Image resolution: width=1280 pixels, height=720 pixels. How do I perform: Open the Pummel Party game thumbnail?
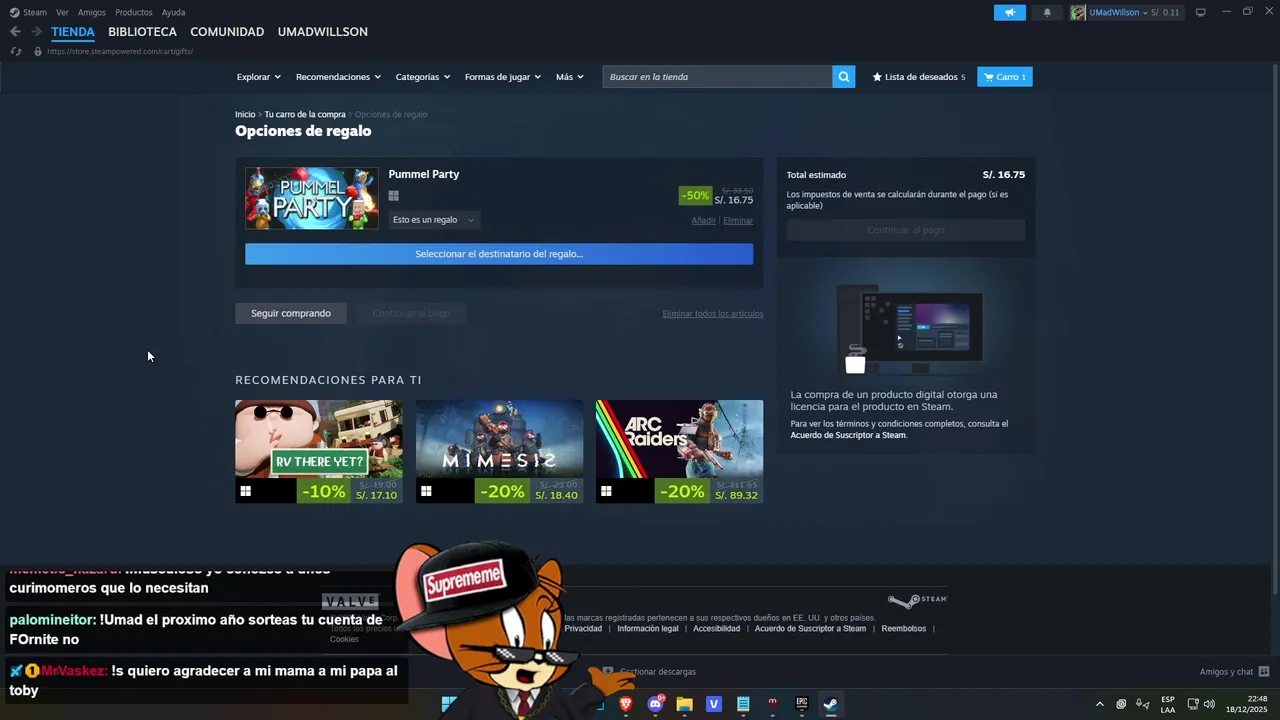(312, 198)
